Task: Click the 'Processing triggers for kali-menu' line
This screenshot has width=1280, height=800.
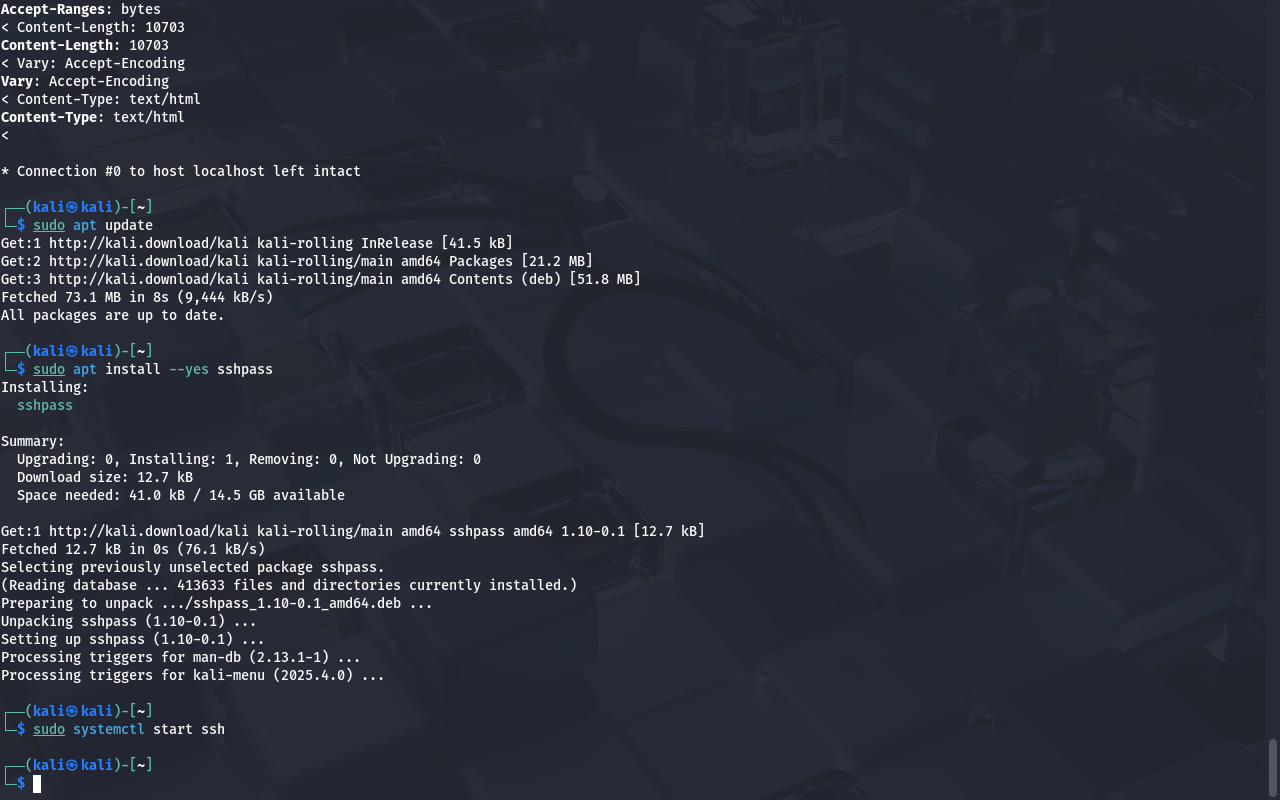Action: pos(193,675)
